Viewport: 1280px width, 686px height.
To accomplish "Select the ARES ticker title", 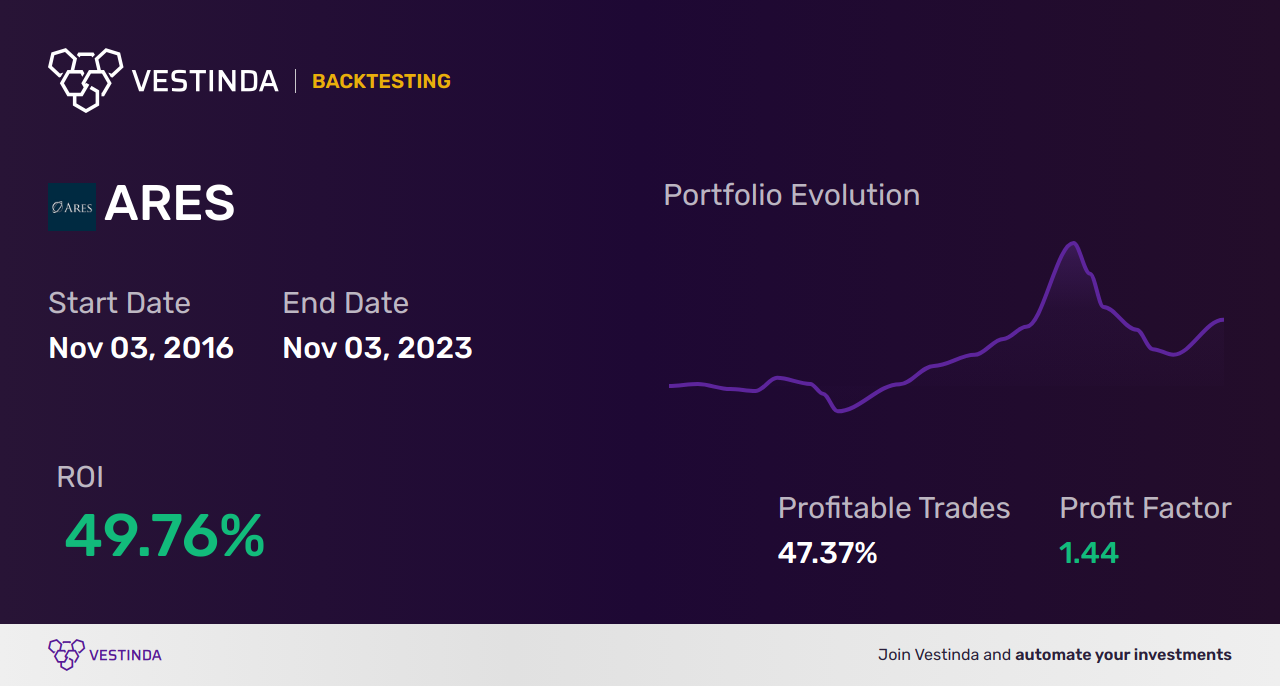I will pos(170,205).
